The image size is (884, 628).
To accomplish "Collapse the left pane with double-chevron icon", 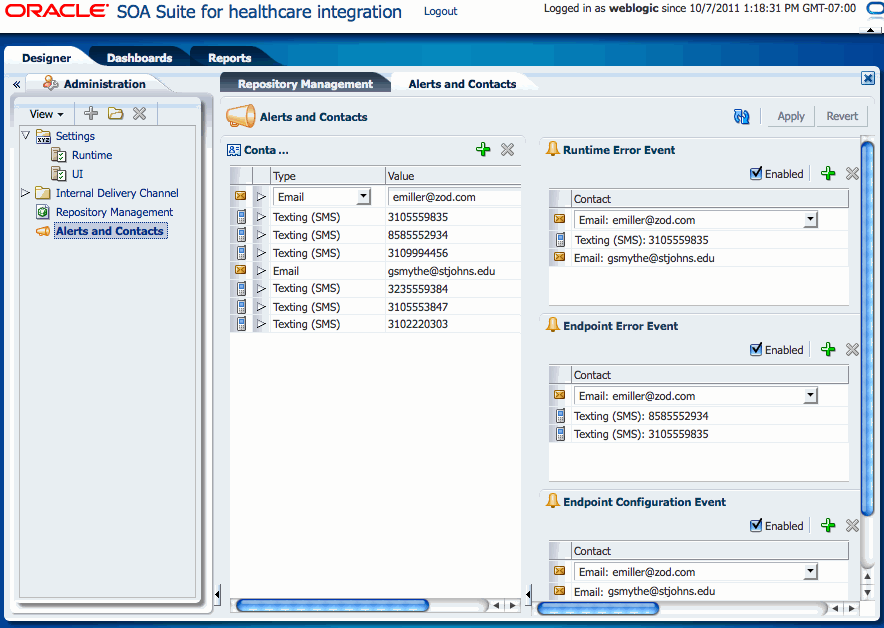I will 16,85.
